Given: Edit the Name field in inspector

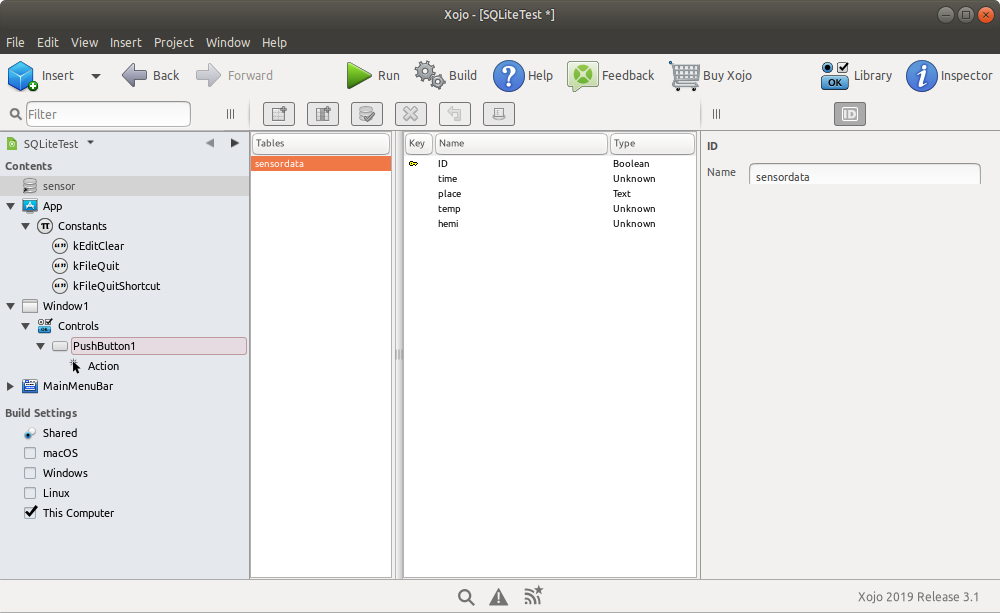Looking at the screenshot, I should click(865, 175).
